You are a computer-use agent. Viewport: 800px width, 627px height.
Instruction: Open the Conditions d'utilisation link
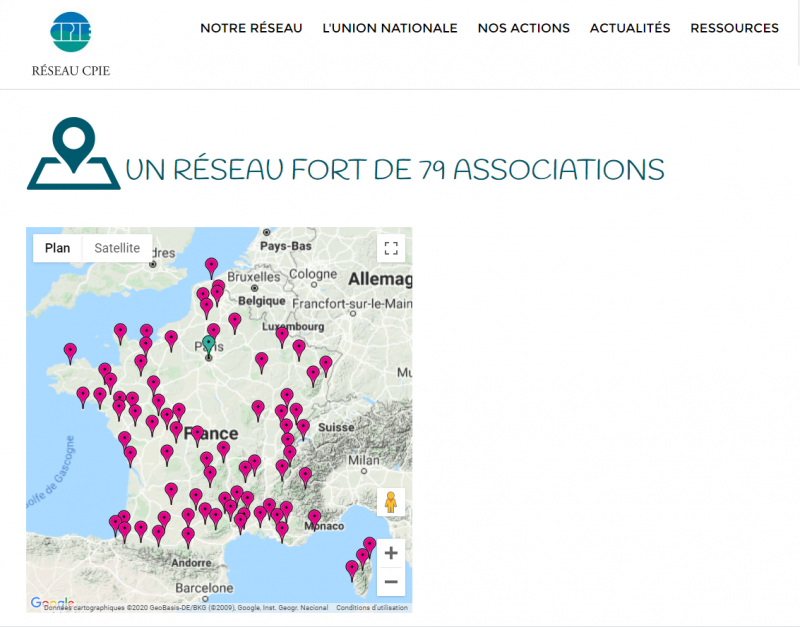372,607
